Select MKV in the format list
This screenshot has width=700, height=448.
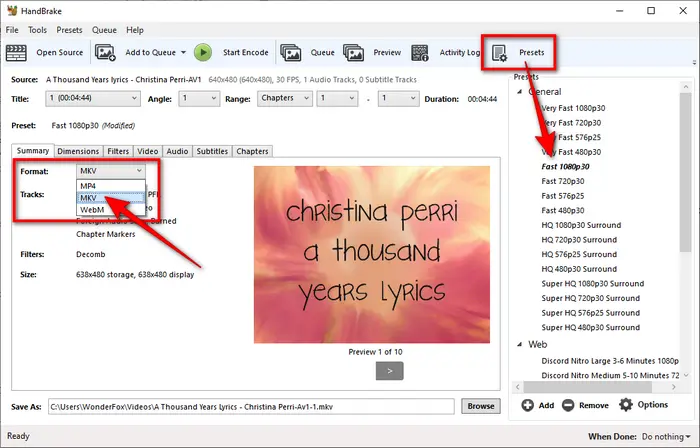click(x=111, y=198)
